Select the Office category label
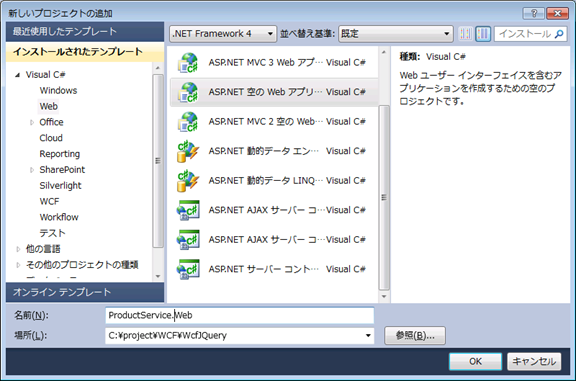The image size is (576, 381). click(x=51, y=122)
